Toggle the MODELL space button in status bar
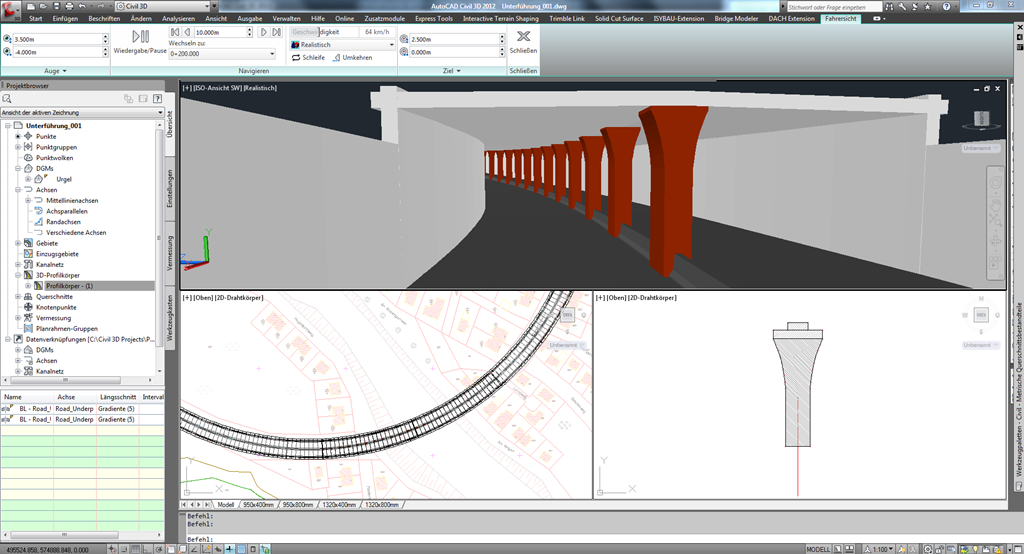1024x554 pixels. (818, 549)
